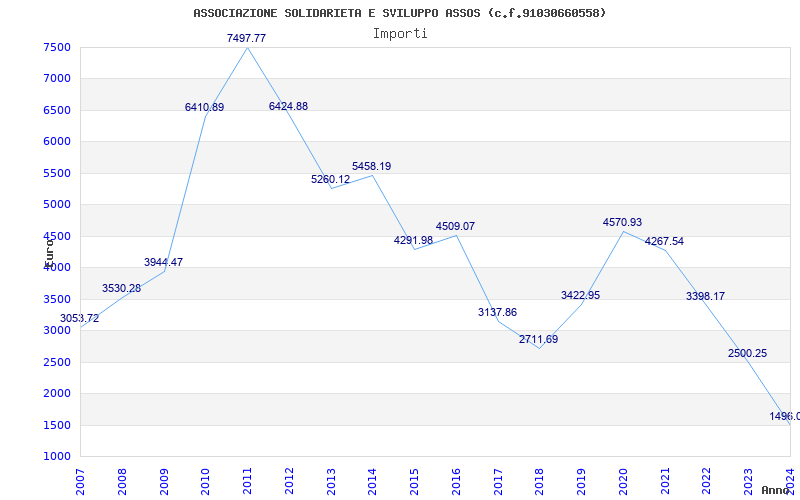Click data label 4267.54
The height and width of the screenshot is (500, 800).
click(x=664, y=242)
